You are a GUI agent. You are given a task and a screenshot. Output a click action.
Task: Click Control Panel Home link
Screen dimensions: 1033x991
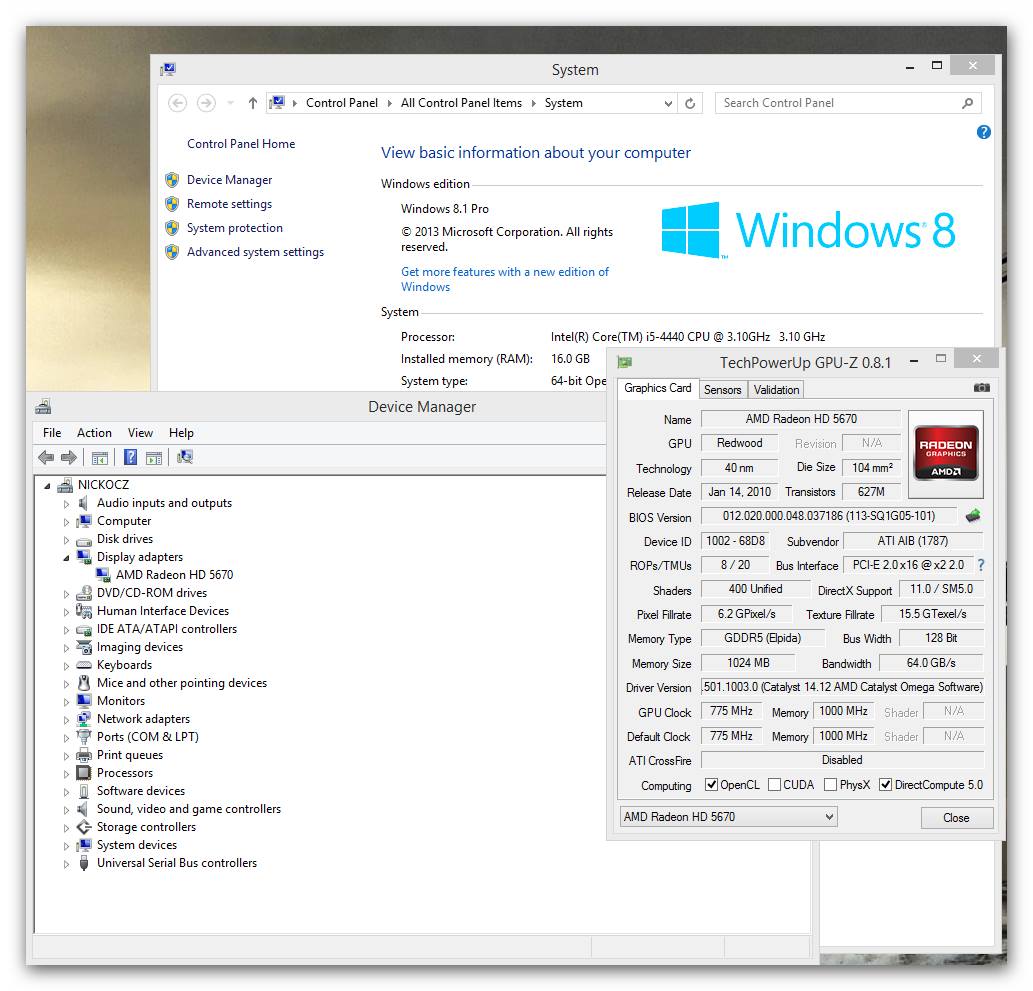(240, 144)
